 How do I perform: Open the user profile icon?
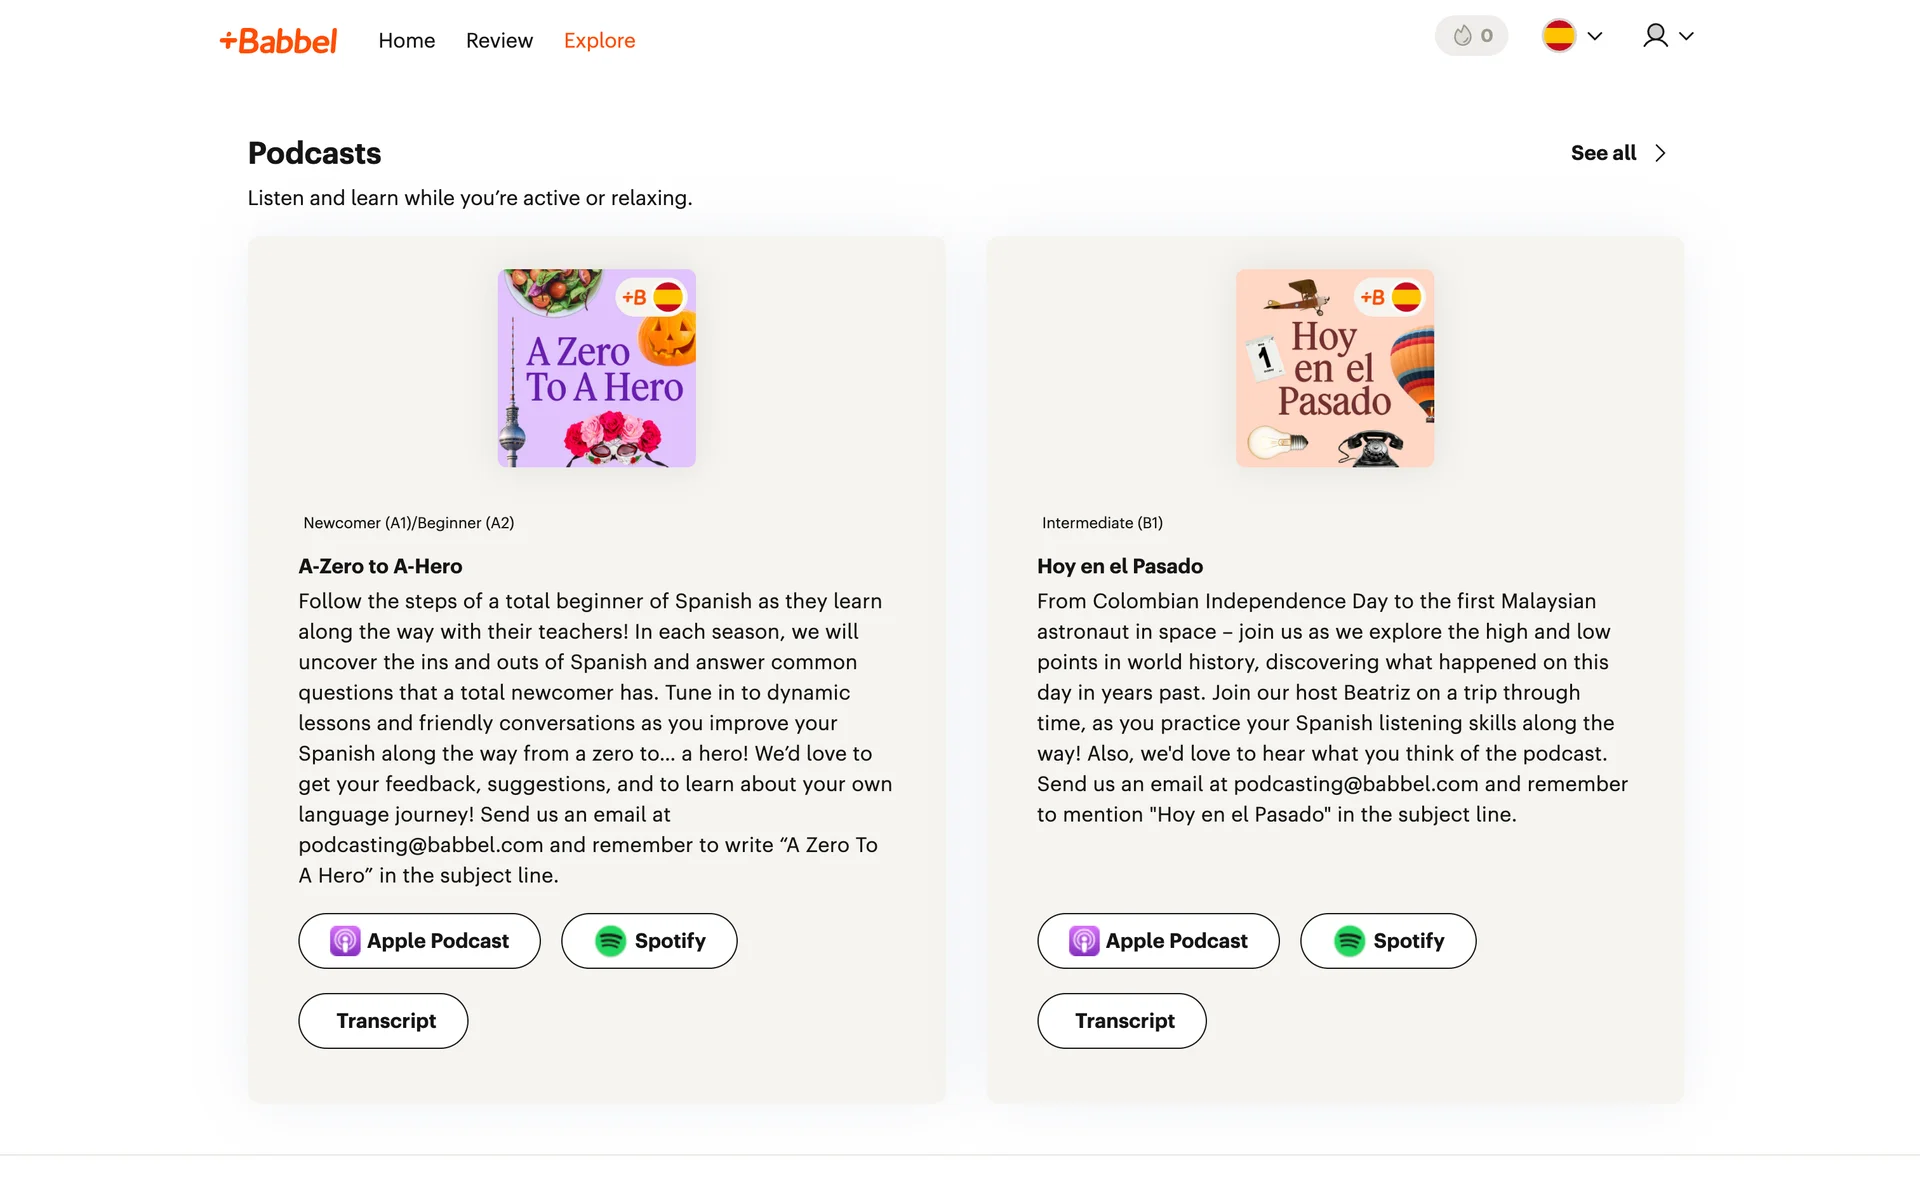[x=1655, y=36]
